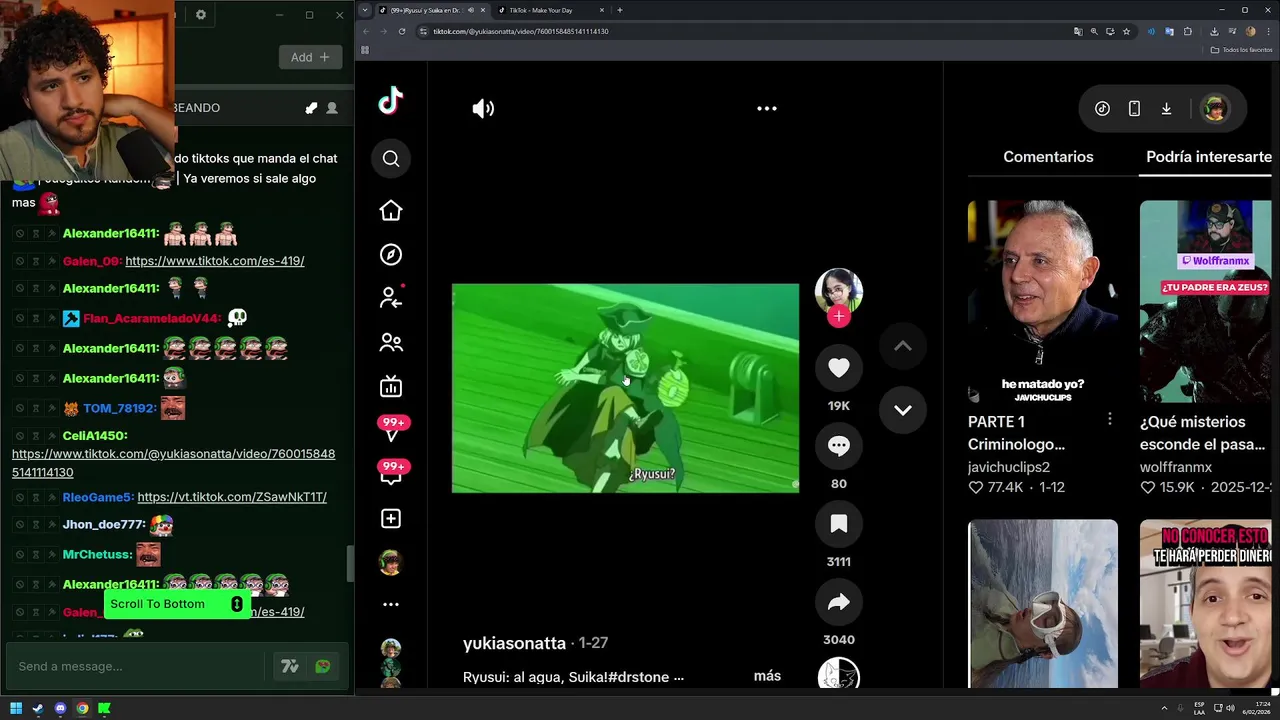Open options for the 'PARTE 1 Criminologo' card
The image size is (1280, 720).
[x=1109, y=420]
